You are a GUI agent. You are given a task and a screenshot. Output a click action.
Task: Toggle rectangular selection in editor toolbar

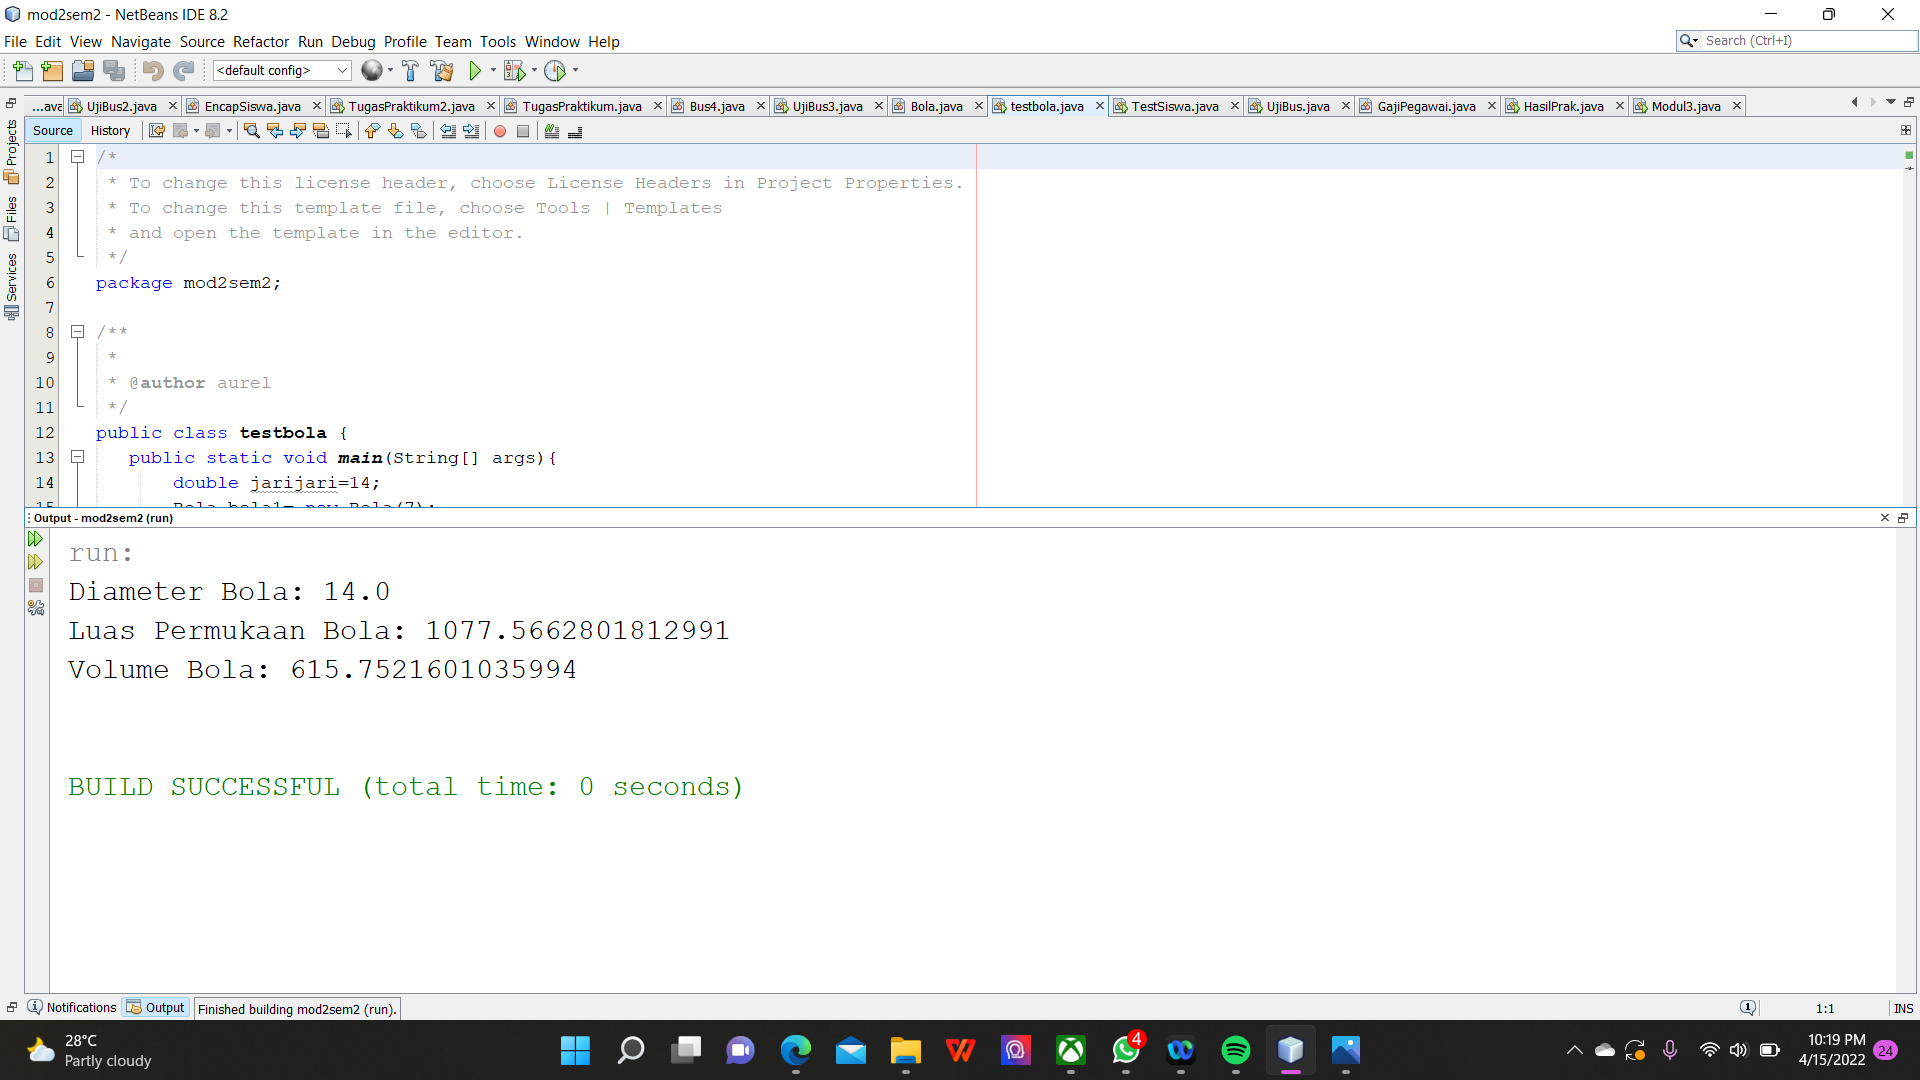344,131
